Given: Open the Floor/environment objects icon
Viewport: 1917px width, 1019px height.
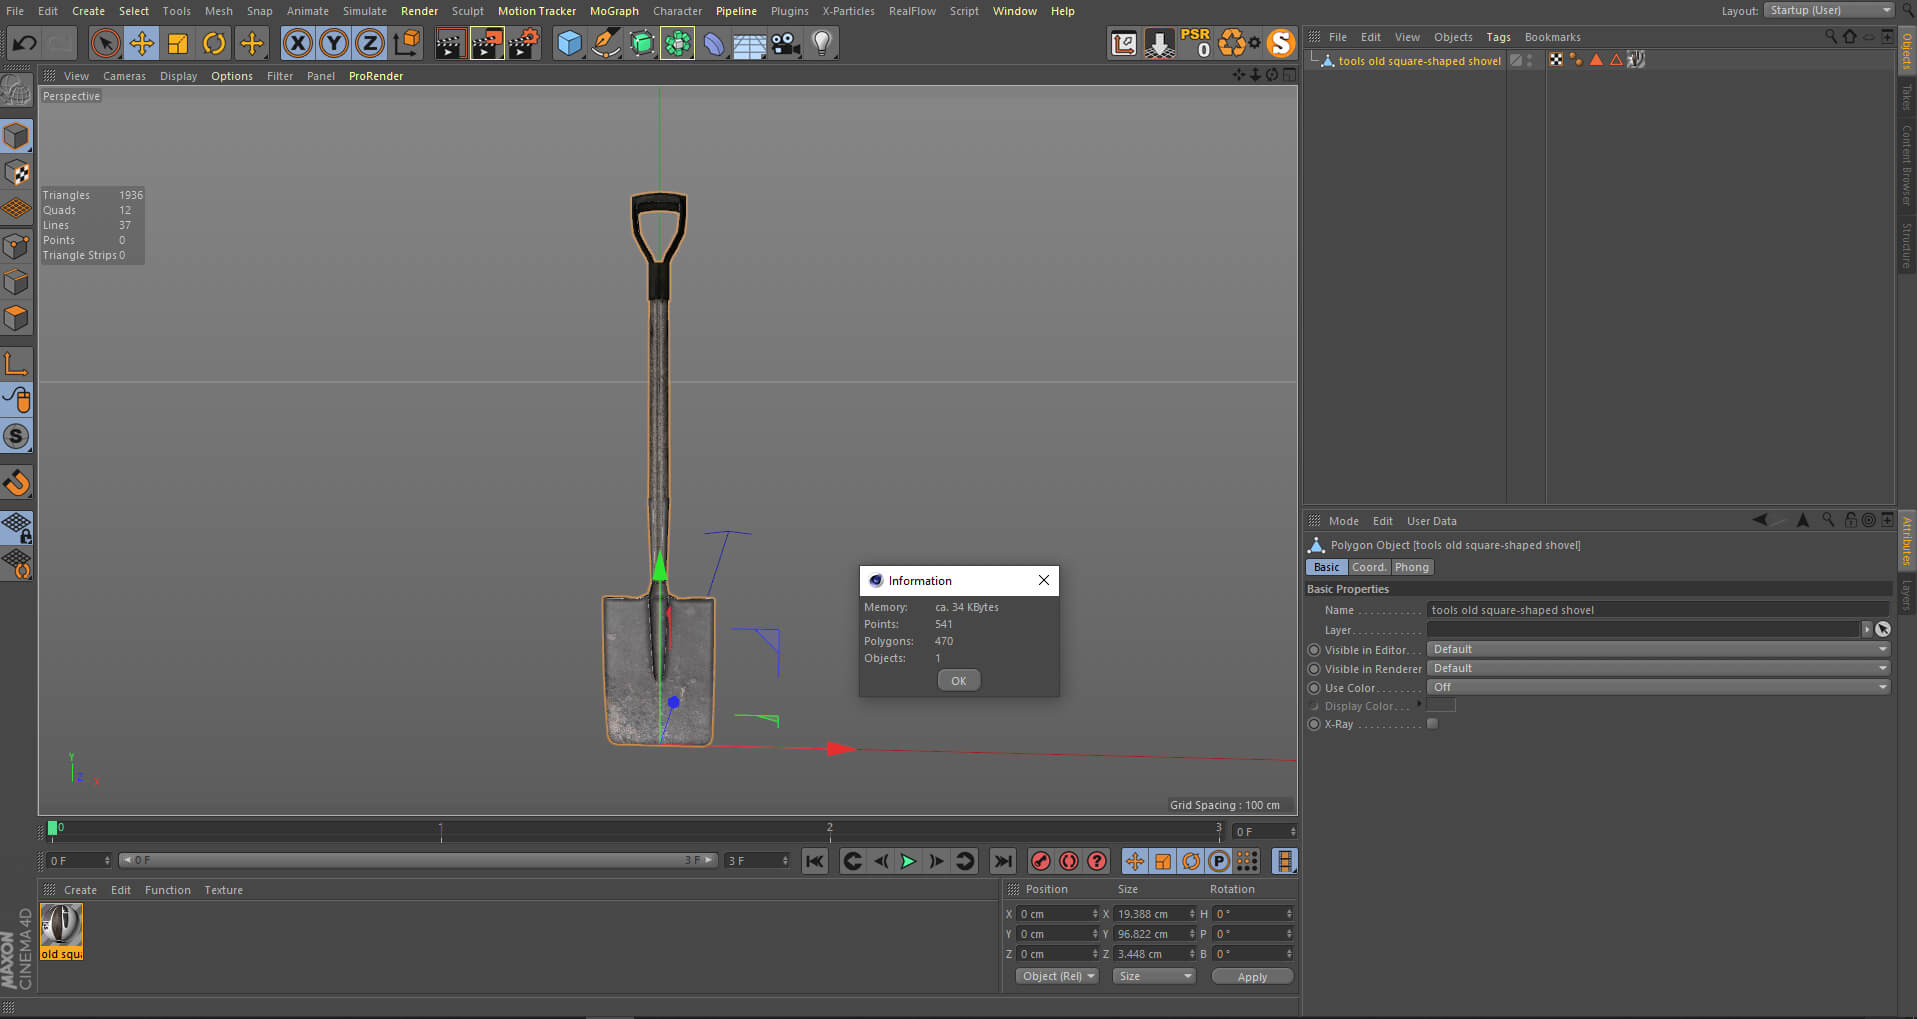Looking at the screenshot, I should [x=749, y=43].
